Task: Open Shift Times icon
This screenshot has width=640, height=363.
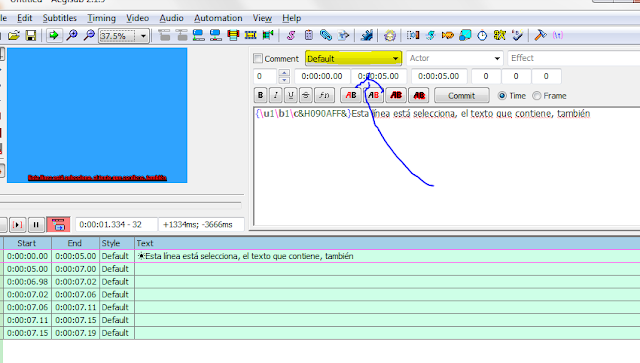Action: point(413,36)
